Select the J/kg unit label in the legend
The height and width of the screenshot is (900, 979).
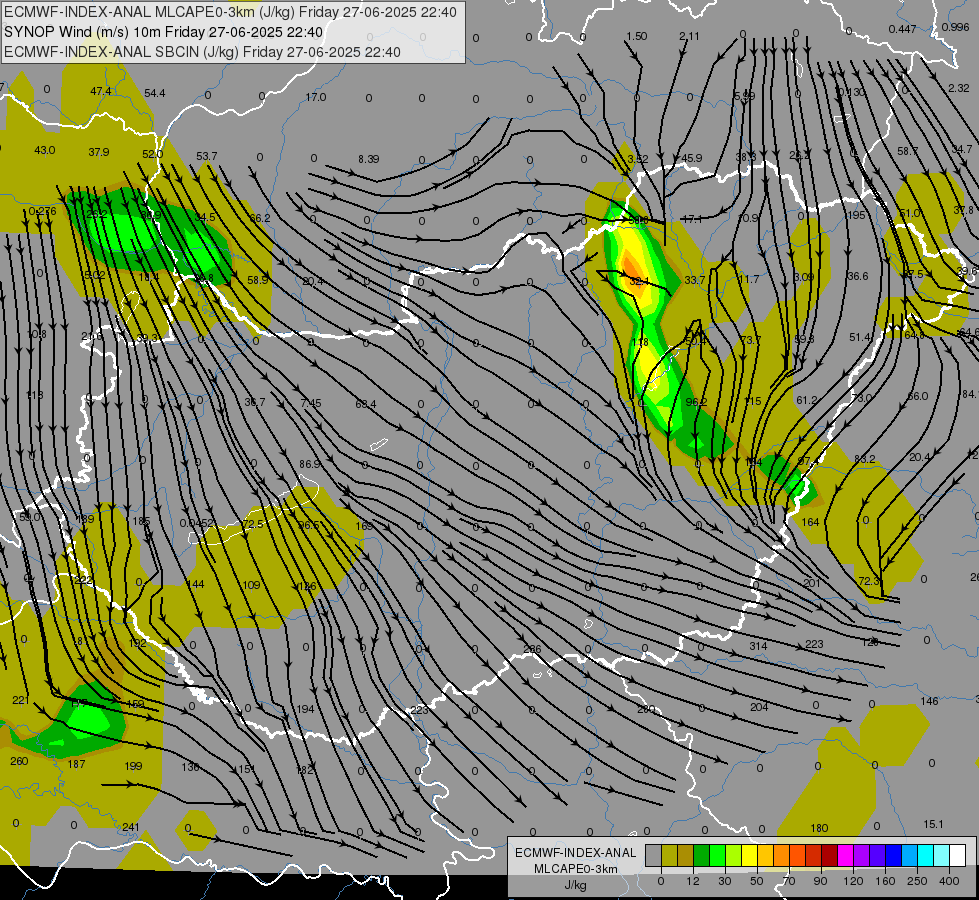pos(576,885)
